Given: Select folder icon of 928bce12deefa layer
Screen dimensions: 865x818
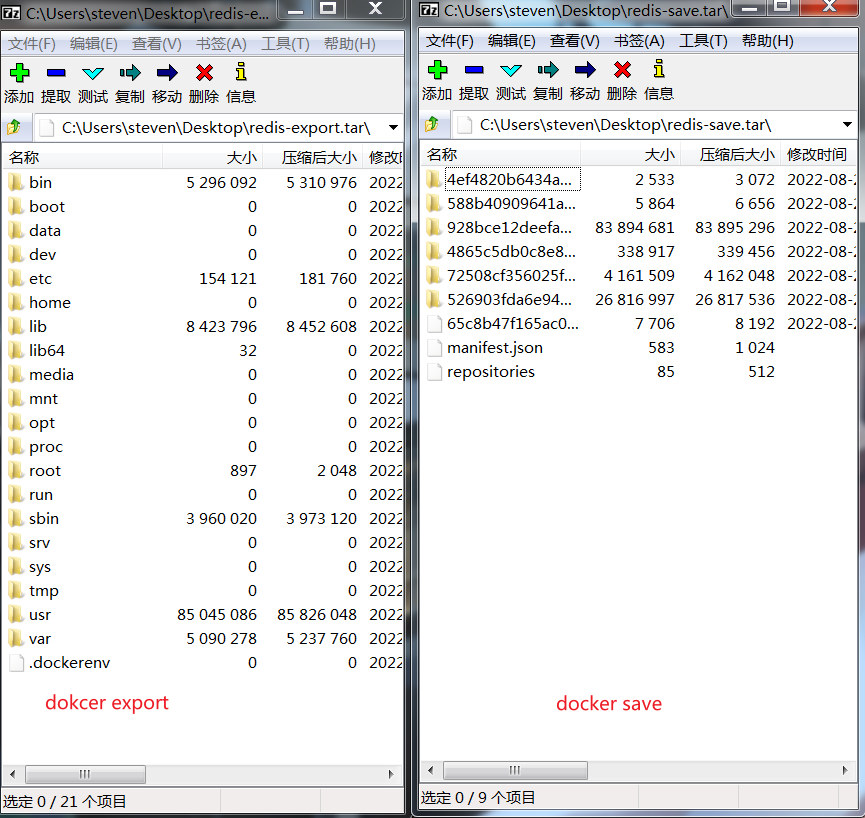Looking at the screenshot, I should 435,227.
